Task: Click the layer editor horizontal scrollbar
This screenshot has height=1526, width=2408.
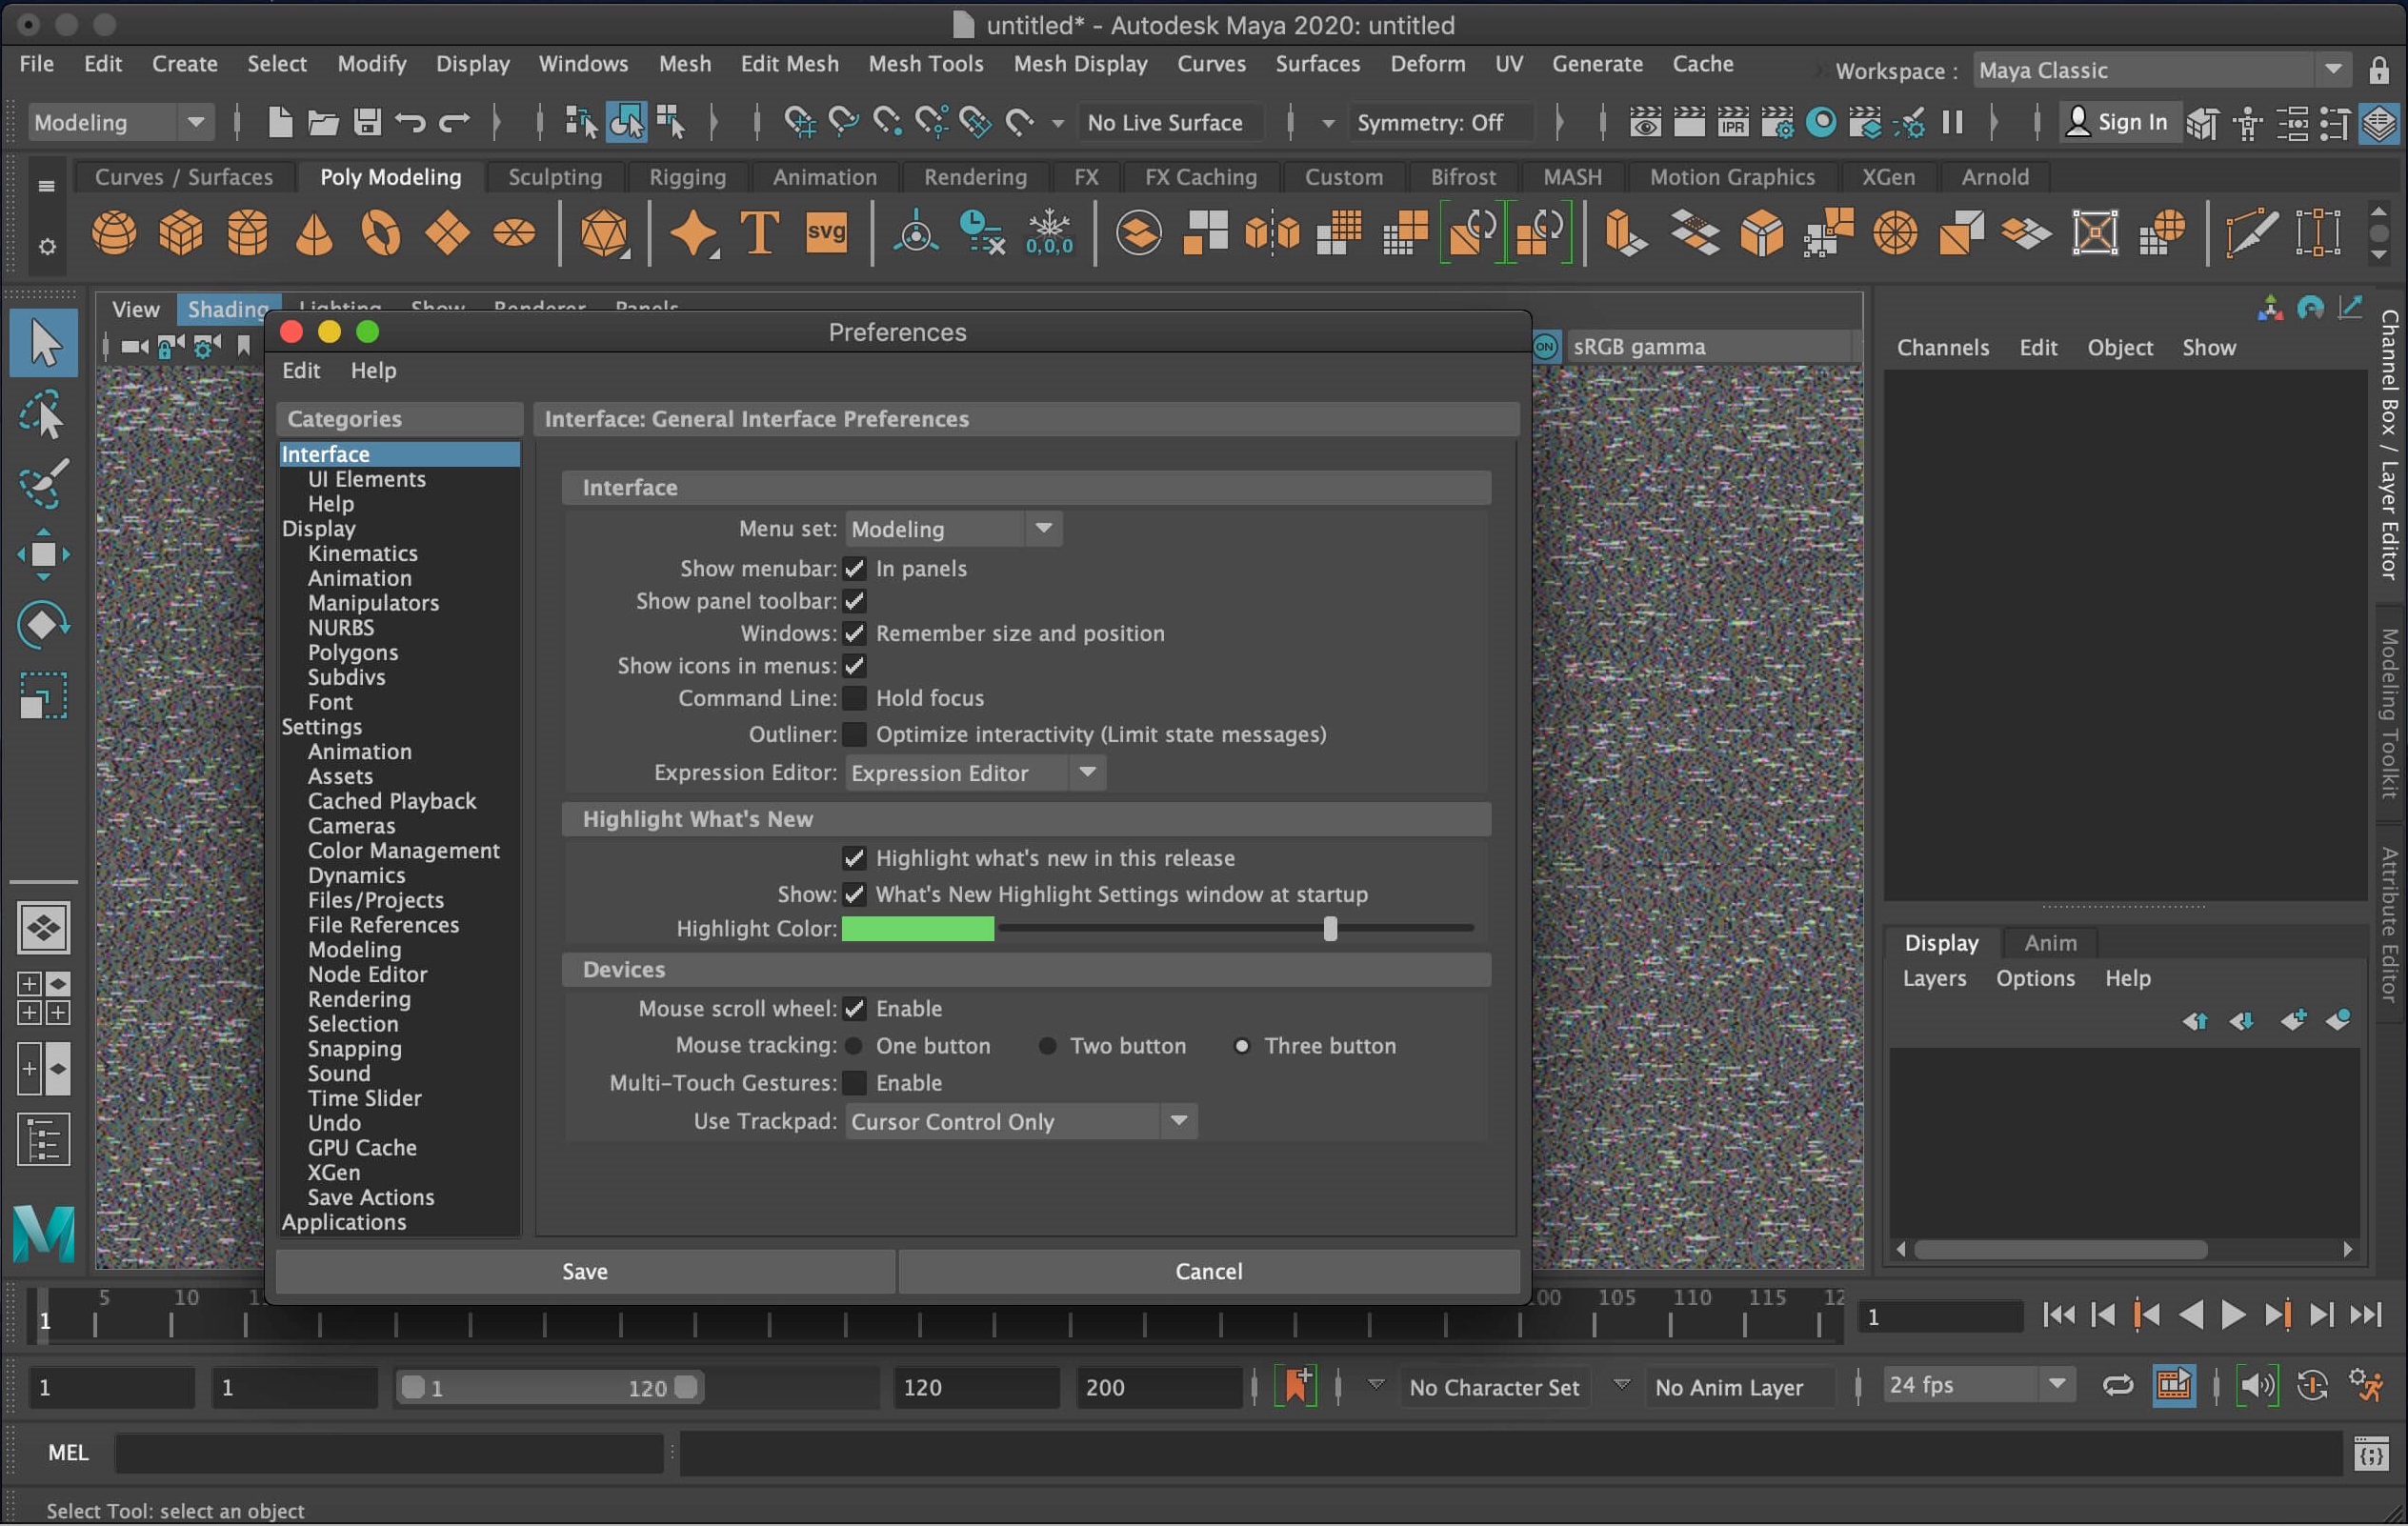Action: click(x=2060, y=1249)
